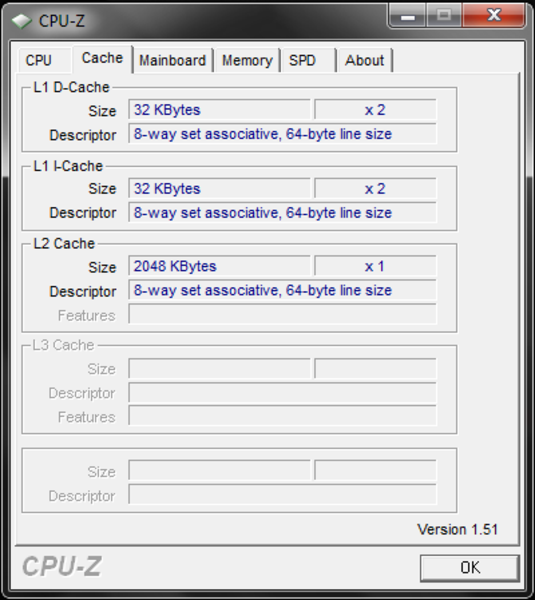Click the empty L2 Cache Features field
The image size is (535, 600).
point(282,314)
